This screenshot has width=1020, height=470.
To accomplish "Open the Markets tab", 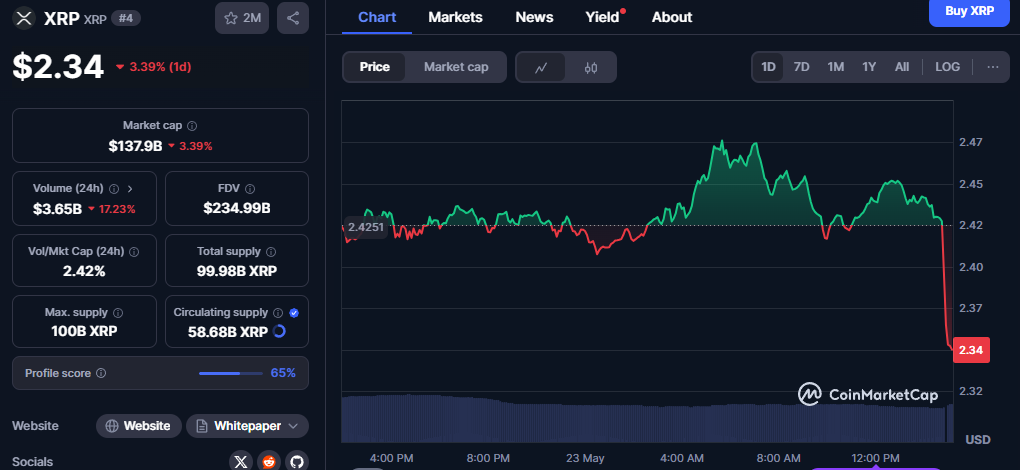I will click(x=455, y=17).
